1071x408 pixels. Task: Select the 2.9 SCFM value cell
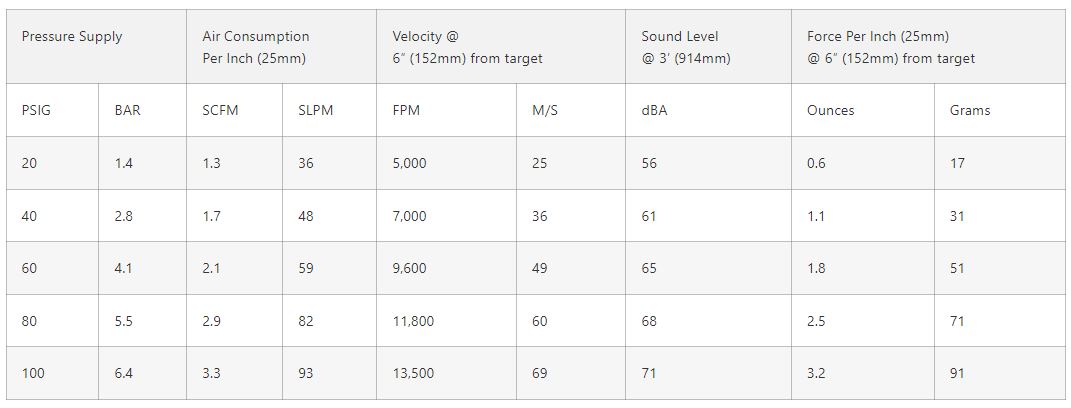[212, 321]
